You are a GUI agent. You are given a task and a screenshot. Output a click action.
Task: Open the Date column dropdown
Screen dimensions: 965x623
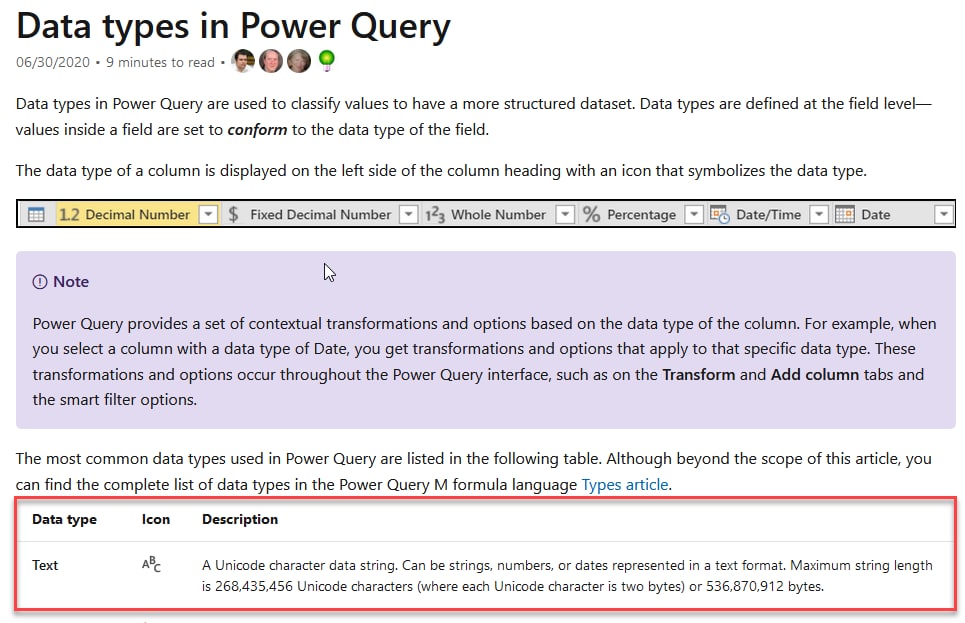[943, 214]
